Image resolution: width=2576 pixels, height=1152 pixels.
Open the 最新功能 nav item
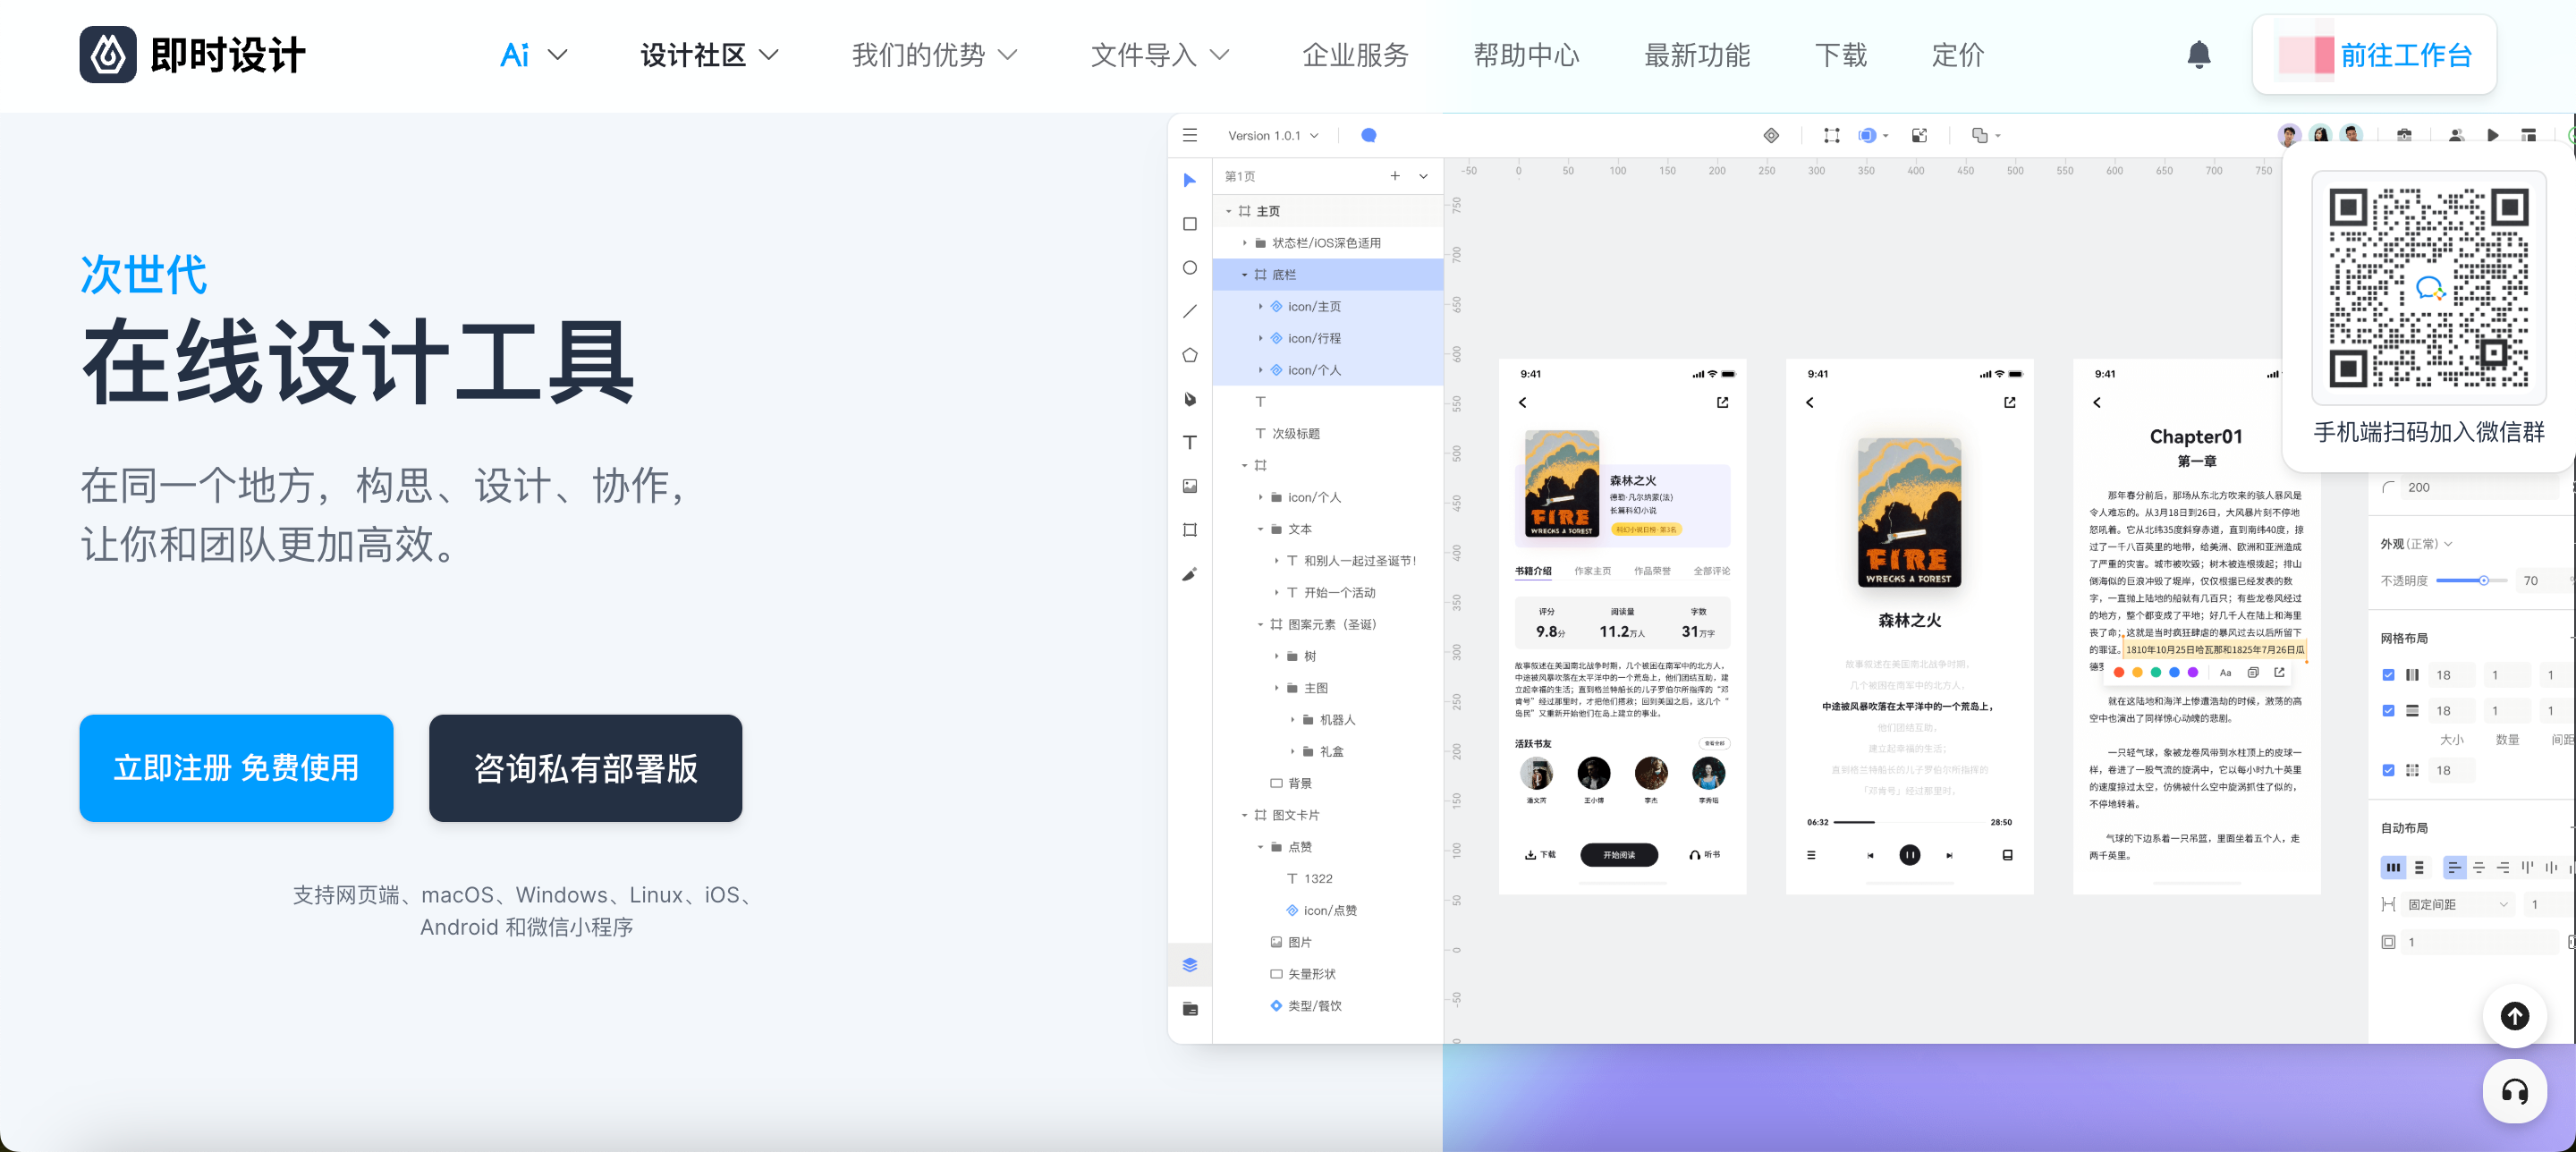(1697, 55)
